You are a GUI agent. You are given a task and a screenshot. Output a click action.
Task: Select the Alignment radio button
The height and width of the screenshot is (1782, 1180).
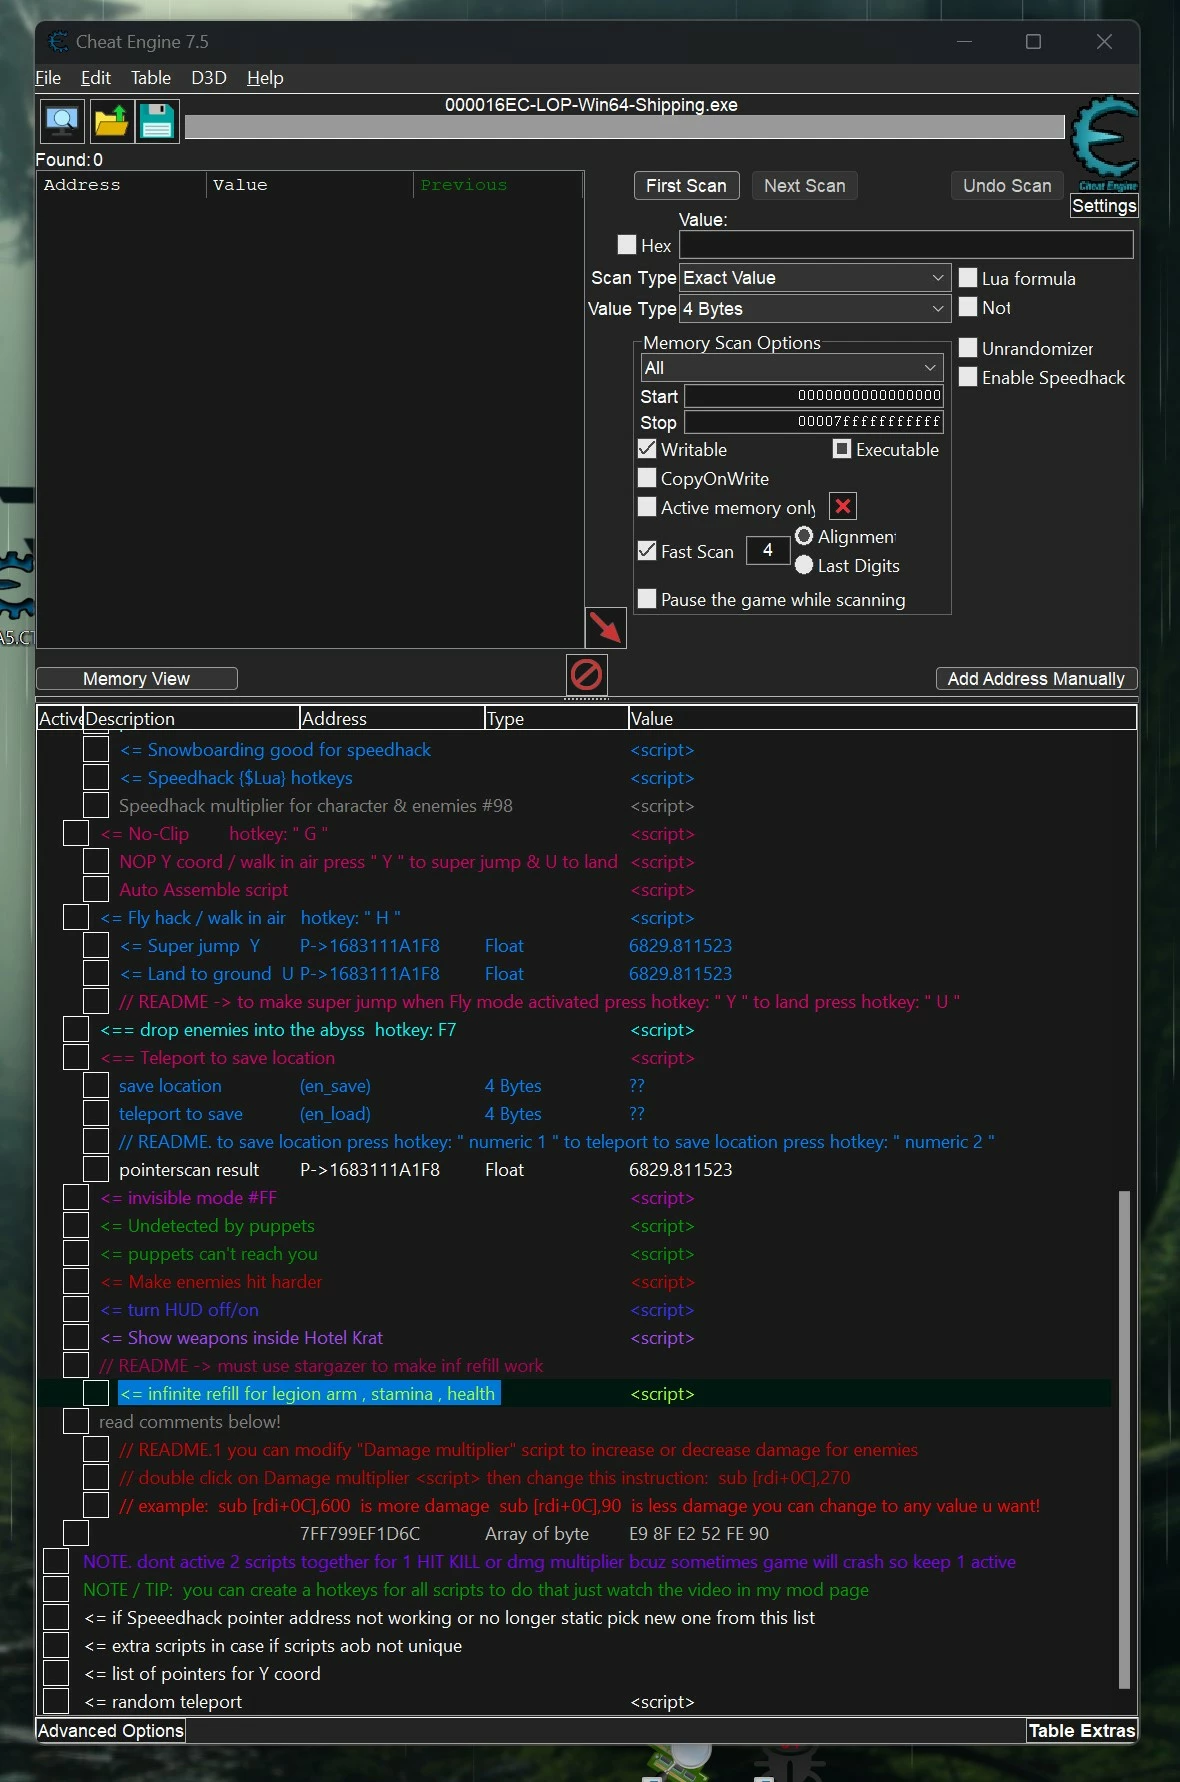point(804,536)
